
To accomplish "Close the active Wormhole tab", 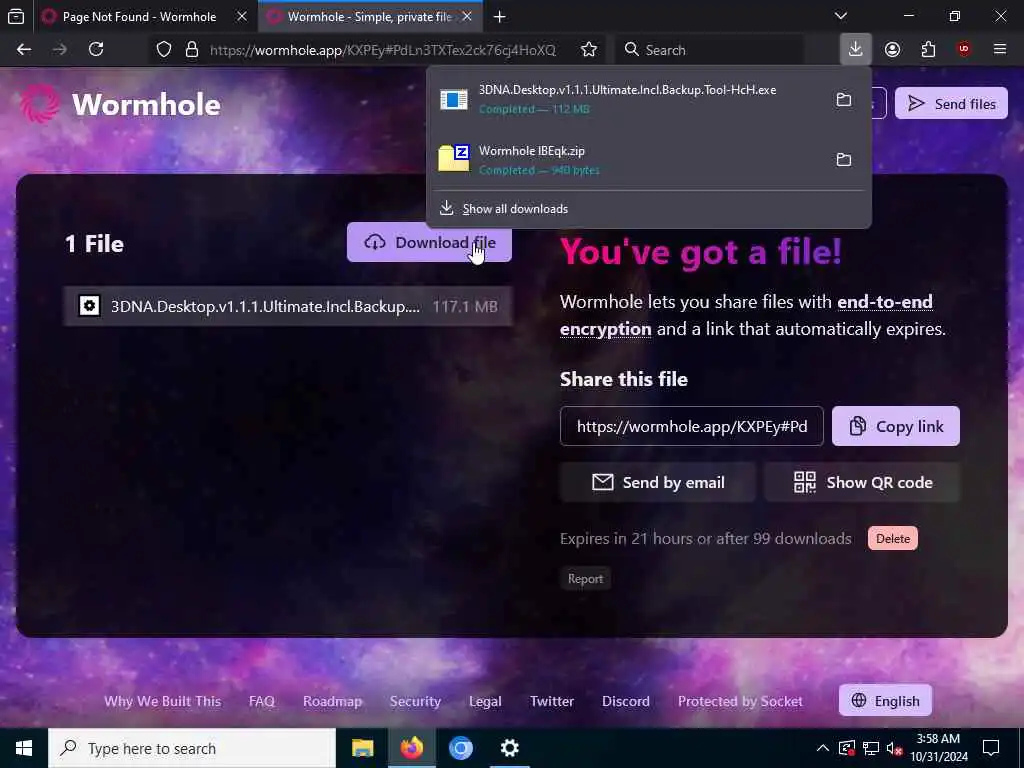I will click(x=467, y=16).
